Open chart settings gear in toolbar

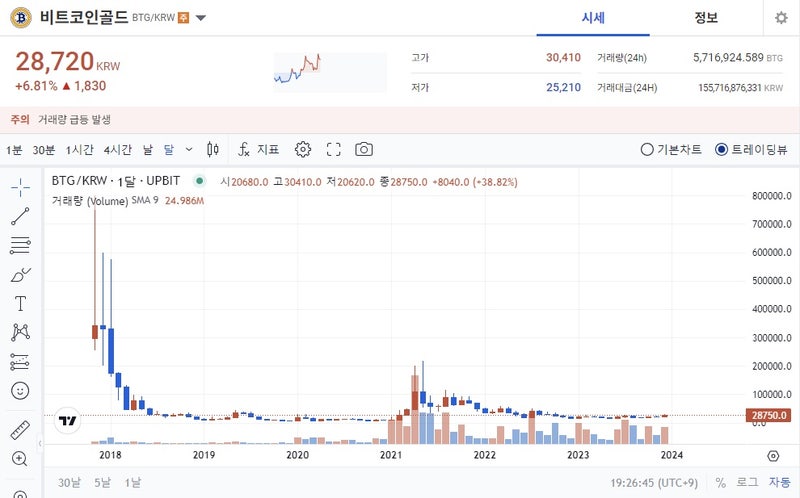(303, 150)
